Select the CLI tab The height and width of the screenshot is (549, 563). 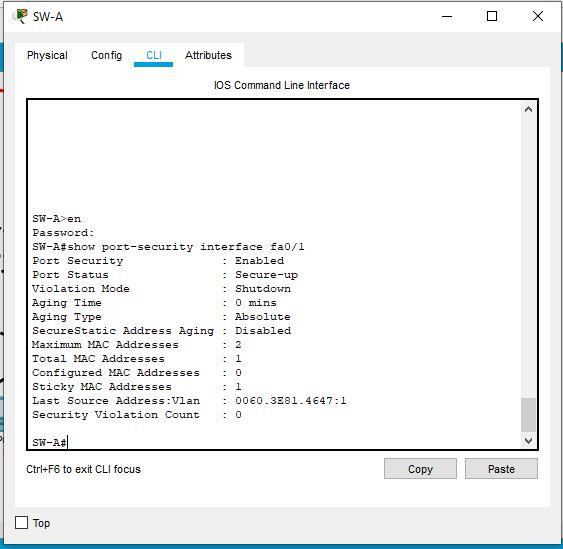[154, 55]
